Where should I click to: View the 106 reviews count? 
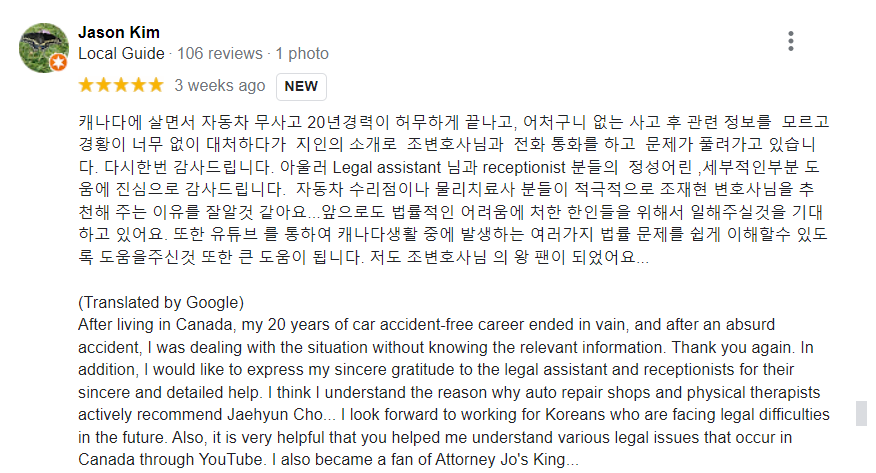point(220,54)
